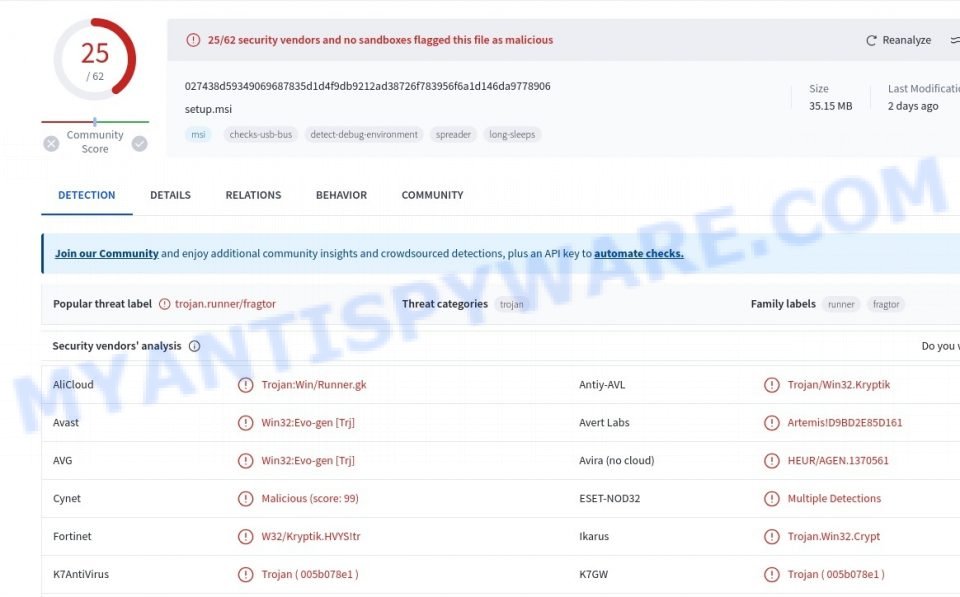Click the detect-debug-environment tag
960x597 pixels.
[x=364, y=135]
